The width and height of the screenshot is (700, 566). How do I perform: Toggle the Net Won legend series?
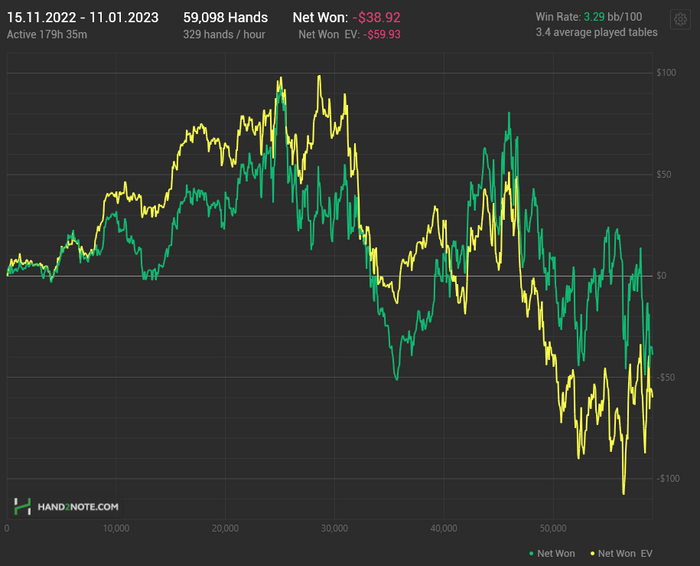pyautogui.click(x=552, y=554)
